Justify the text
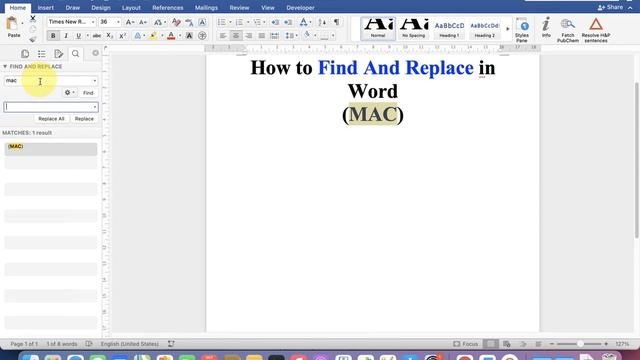This screenshot has width=640, height=360. tap(262, 36)
